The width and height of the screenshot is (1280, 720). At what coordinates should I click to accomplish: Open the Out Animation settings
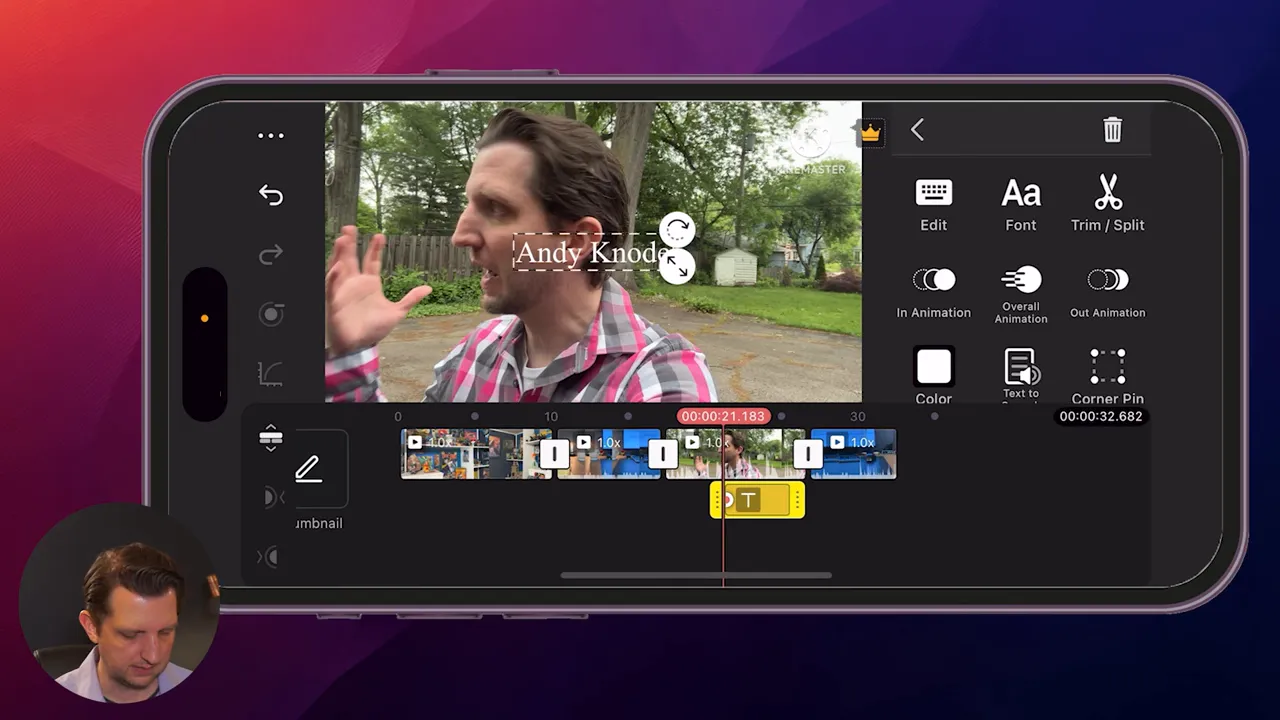[x=1107, y=291]
